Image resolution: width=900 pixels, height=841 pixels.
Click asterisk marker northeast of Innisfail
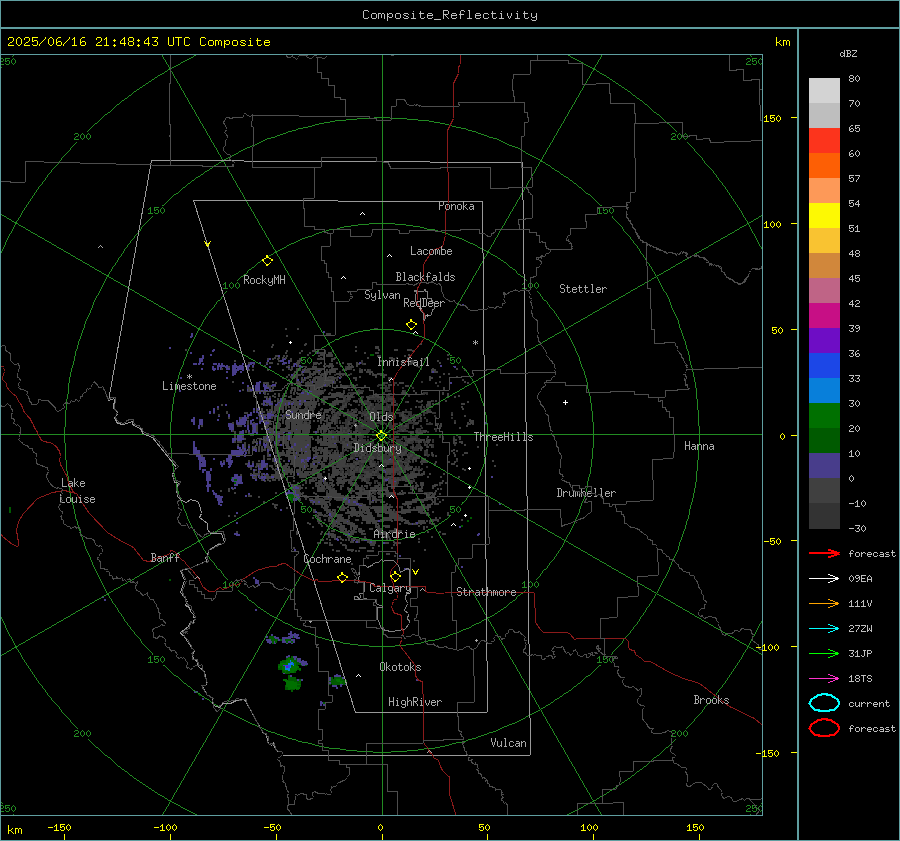(x=475, y=343)
